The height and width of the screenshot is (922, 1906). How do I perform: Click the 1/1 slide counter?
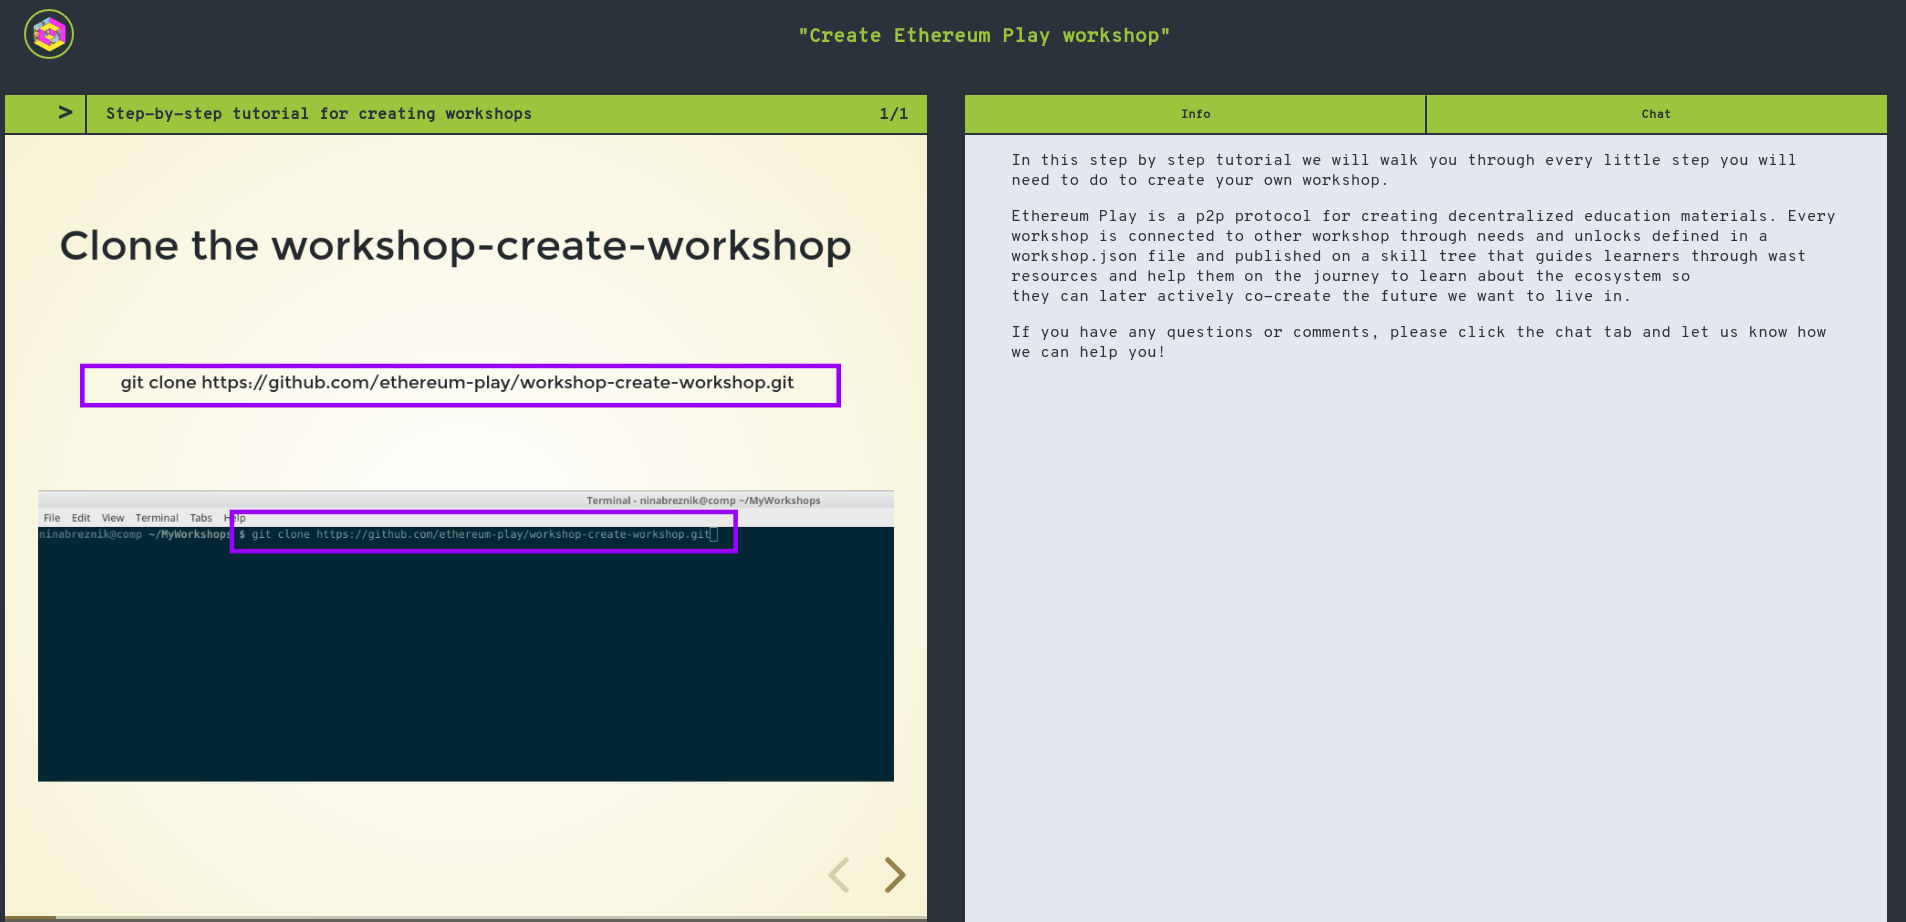894,114
